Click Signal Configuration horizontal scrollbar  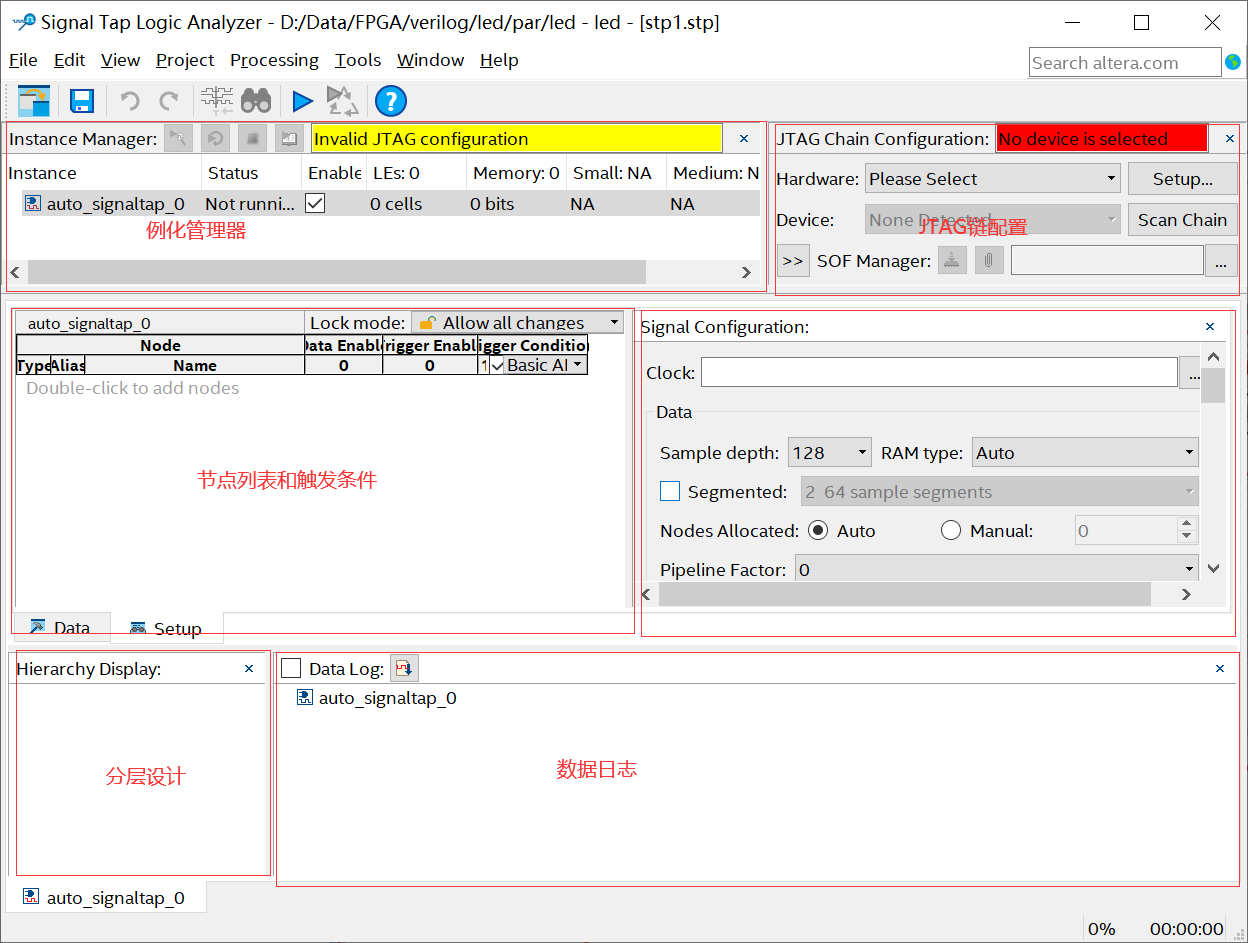click(x=905, y=594)
